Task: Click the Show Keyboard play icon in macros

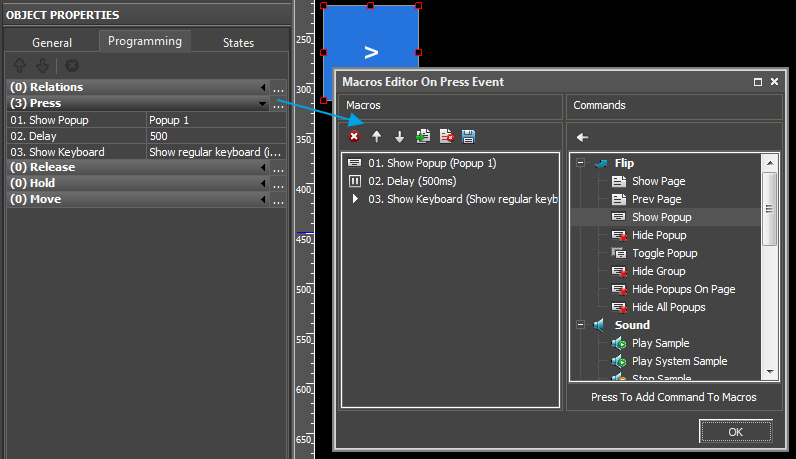Action: click(355, 199)
